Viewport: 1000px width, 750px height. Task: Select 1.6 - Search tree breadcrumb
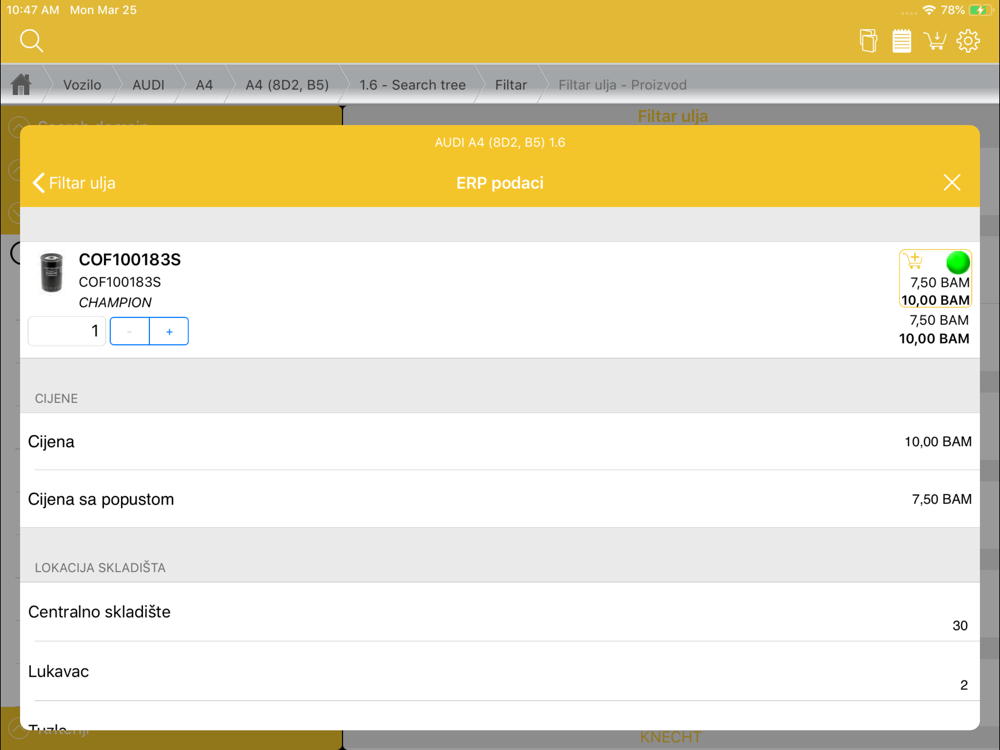(x=412, y=85)
